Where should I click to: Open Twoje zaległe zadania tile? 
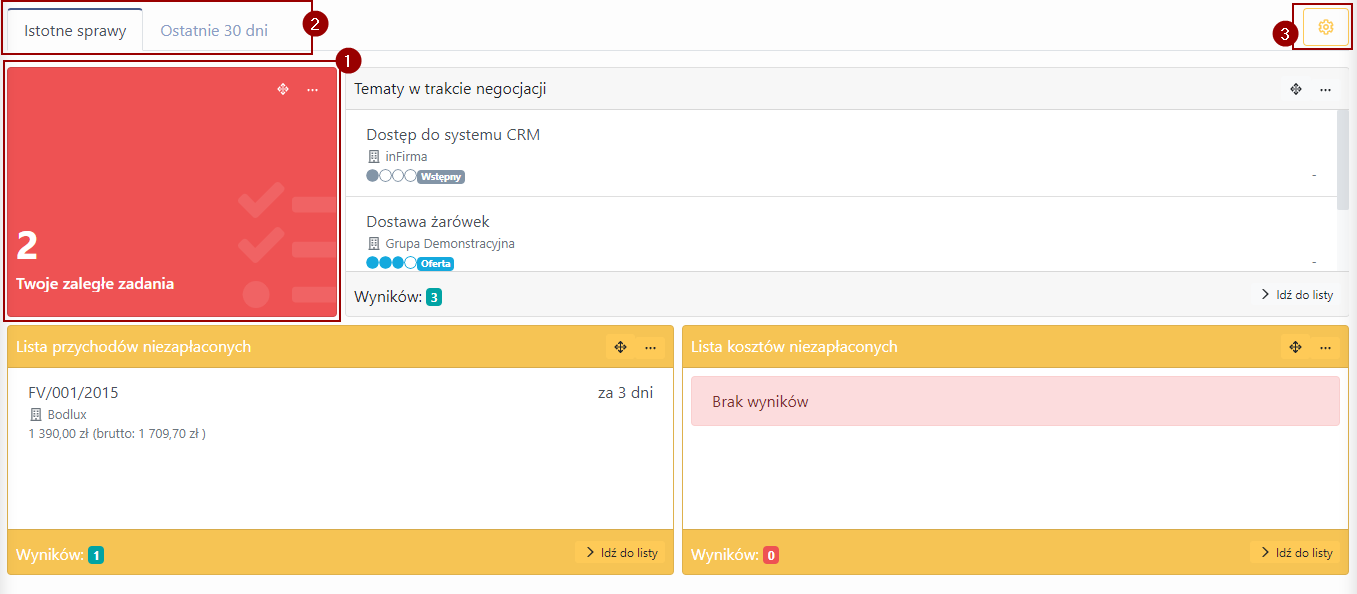[x=172, y=192]
